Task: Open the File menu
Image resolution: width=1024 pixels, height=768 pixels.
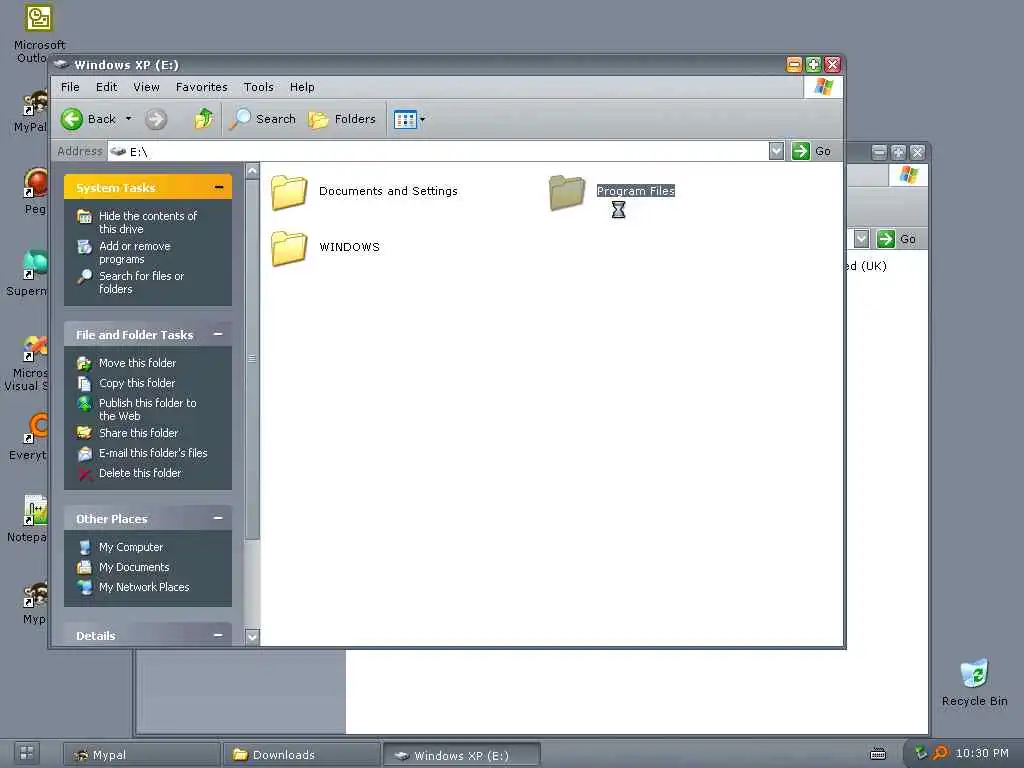Action: tap(70, 87)
